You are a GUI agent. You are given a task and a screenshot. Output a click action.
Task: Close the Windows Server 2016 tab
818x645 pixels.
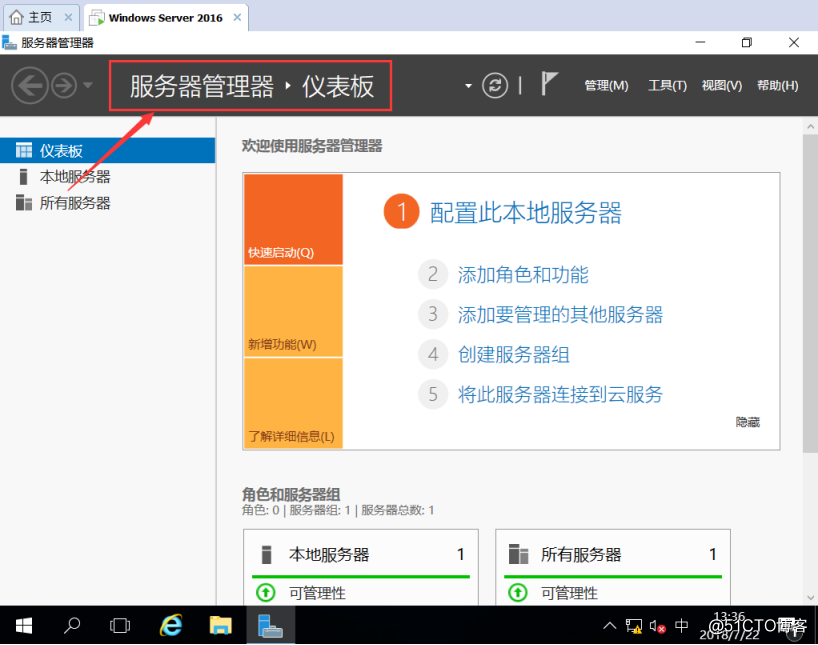tap(237, 17)
